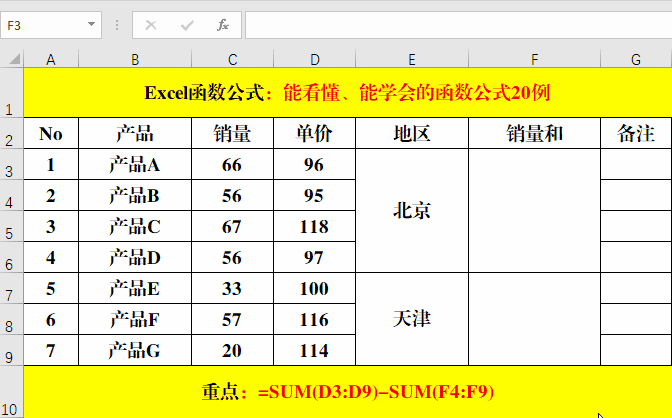Select row 6 header
Screen dimensions: 672x418
12,257
